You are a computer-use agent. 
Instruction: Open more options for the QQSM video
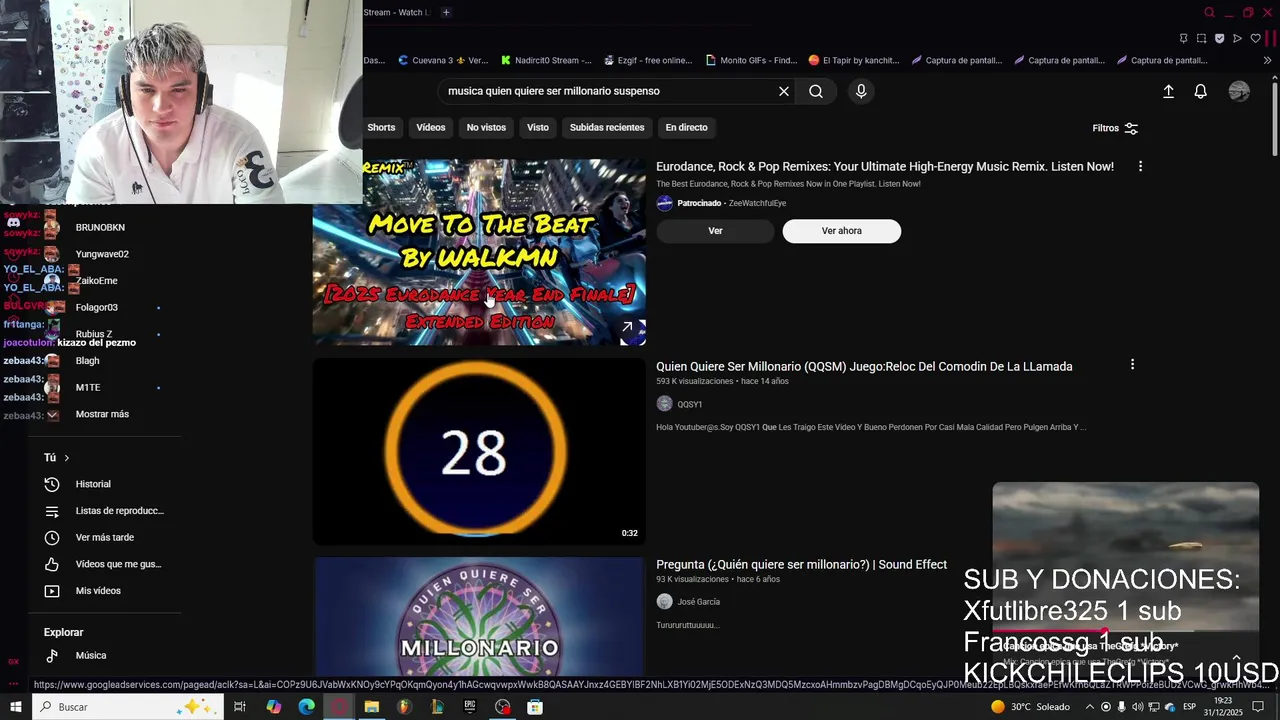click(1132, 365)
